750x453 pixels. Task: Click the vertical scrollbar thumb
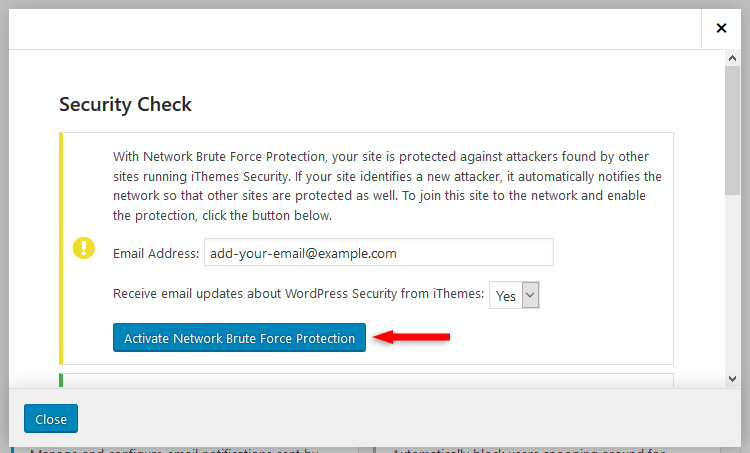pos(732,130)
